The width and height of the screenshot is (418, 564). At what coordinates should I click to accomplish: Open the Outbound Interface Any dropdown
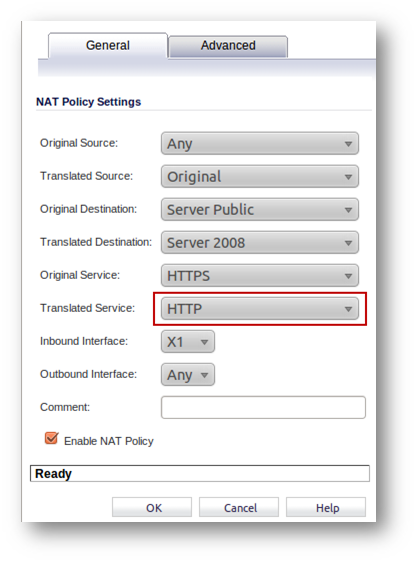188,375
